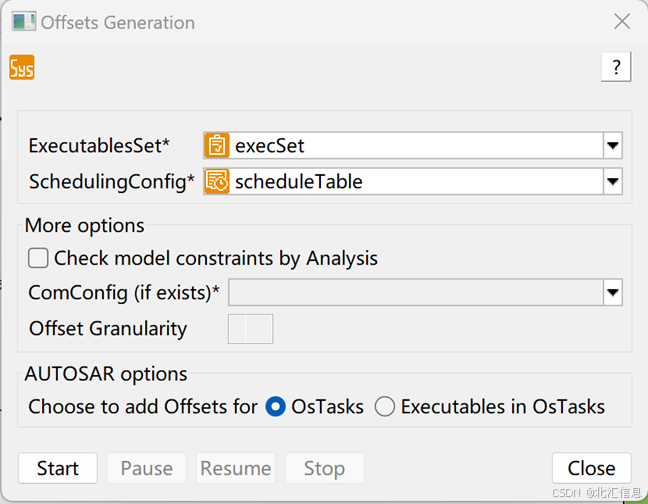Screen dimensions: 648x504
Task: Click the scheduleTable schedule icon
Action: click(216, 182)
